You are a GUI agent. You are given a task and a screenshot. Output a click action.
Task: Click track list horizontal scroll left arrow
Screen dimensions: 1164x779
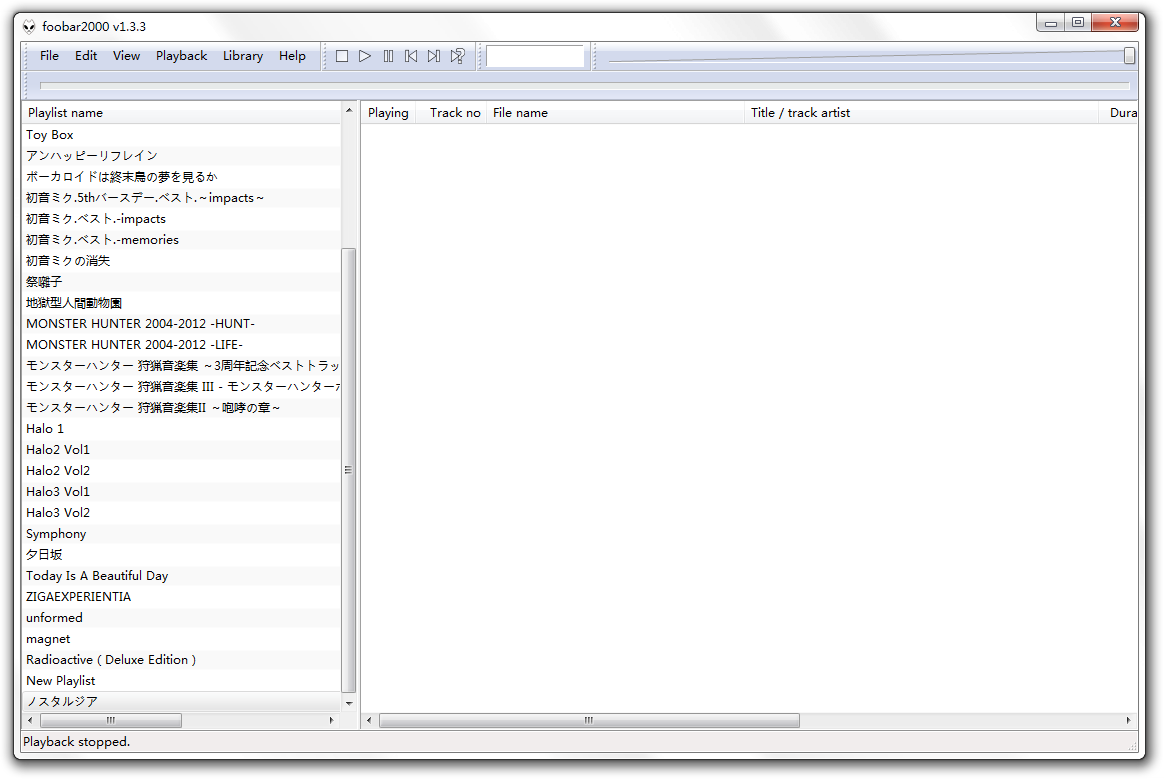click(369, 720)
